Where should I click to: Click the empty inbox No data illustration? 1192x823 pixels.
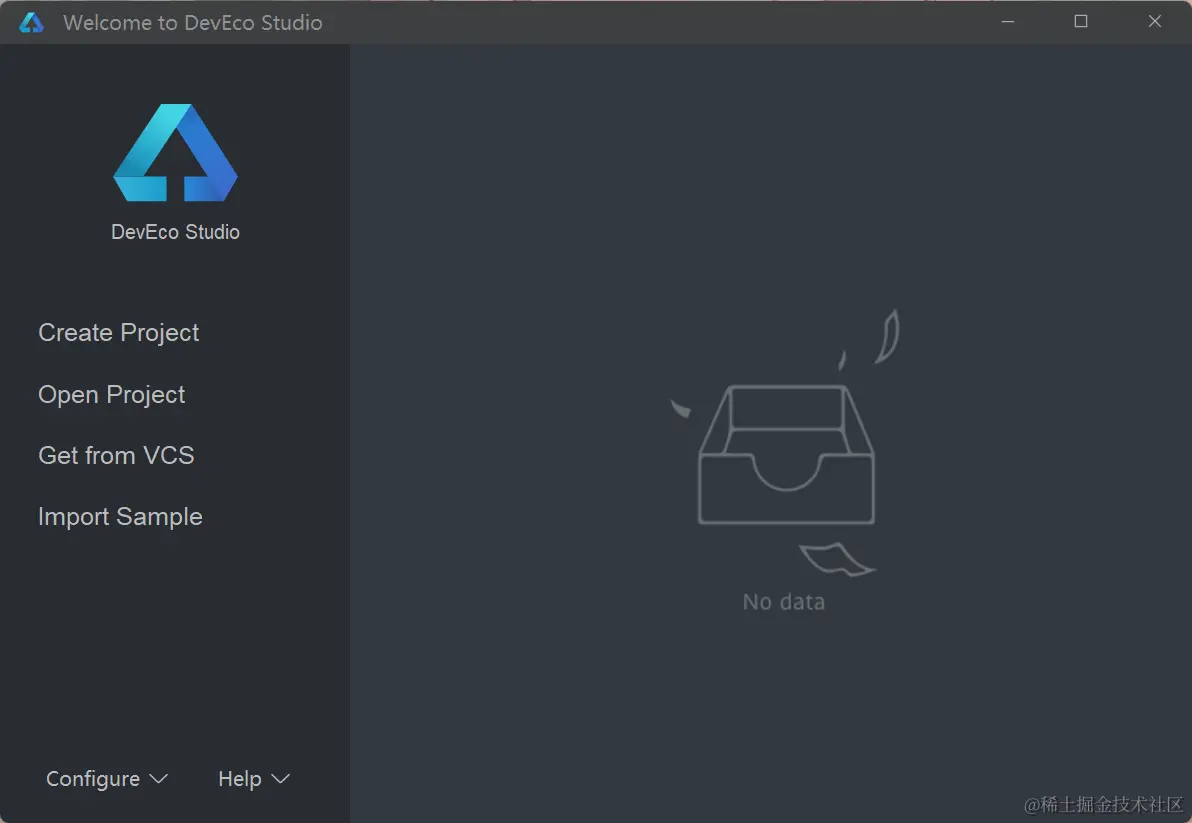pyautogui.click(x=785, y=442)
